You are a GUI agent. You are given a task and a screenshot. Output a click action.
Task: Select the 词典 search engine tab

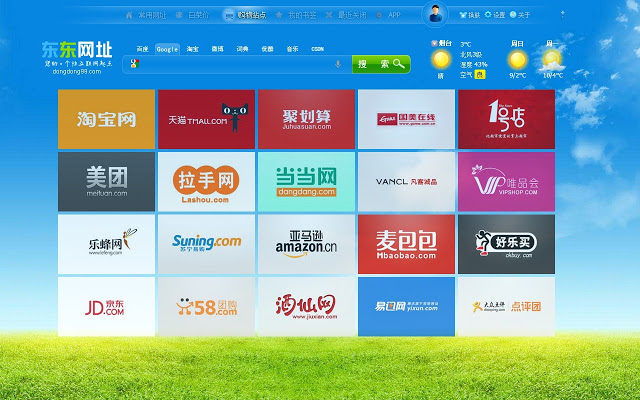[x=242, y=49]
